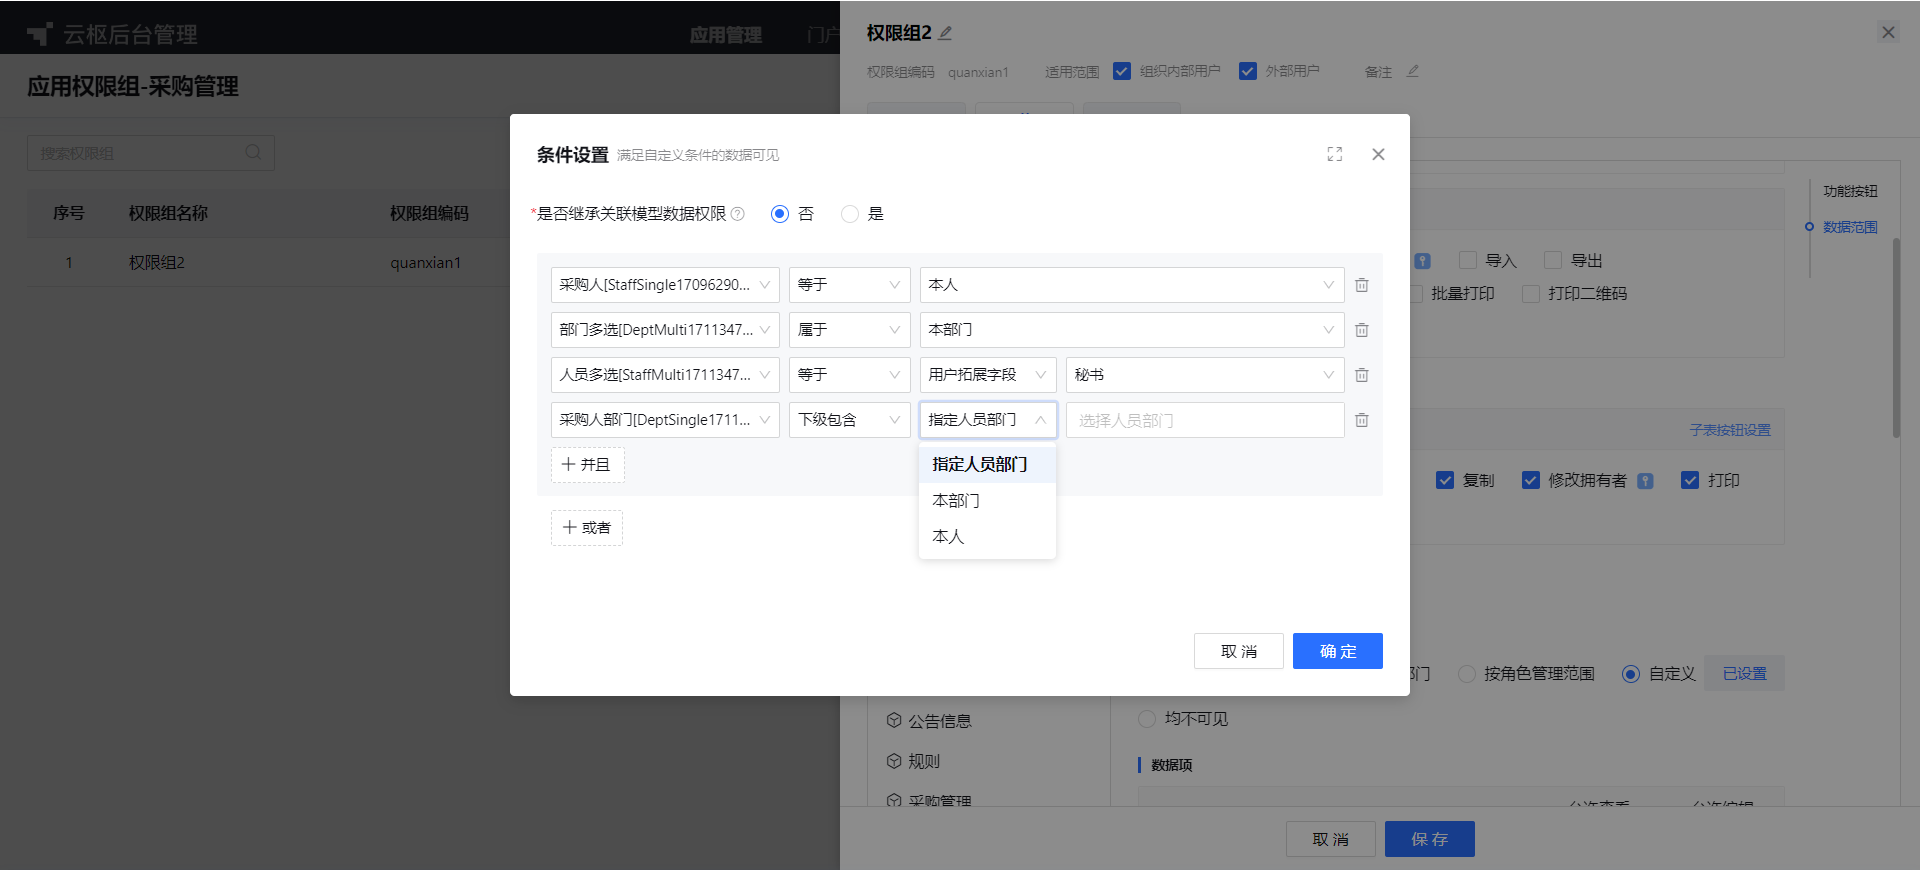The width and height of the screenshot is (1920, 870).
Task: Click the search magnifier in 搜索权限组
Action: 253,152
